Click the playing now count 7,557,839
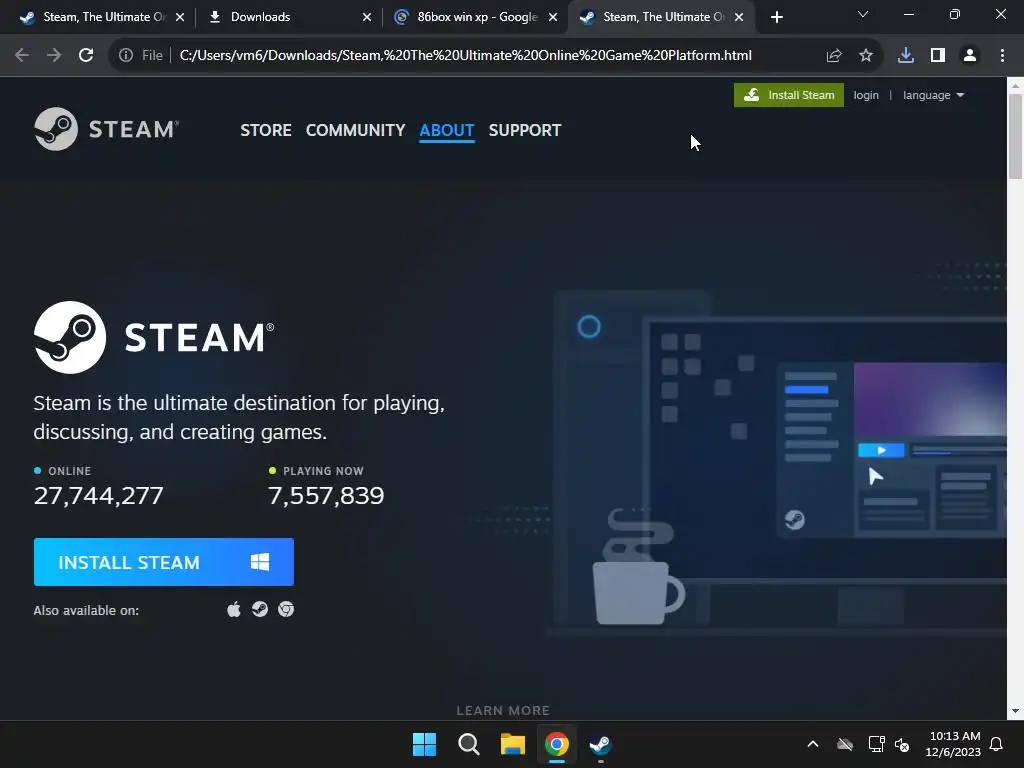The image size is (1024, 768). click(x=327, y=496)
